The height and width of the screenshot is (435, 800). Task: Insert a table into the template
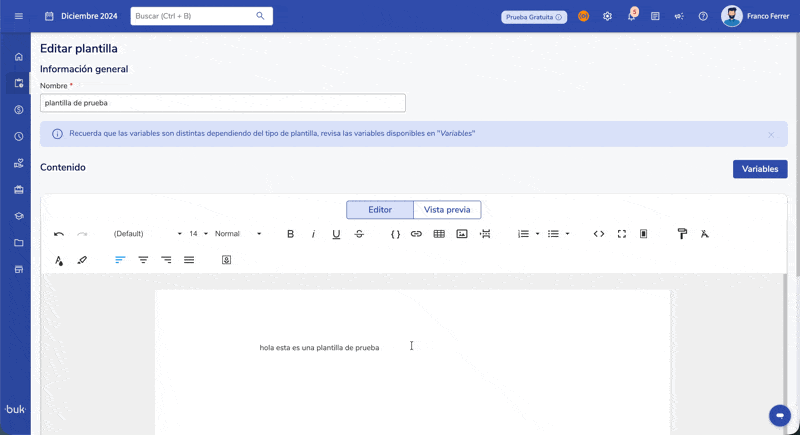(x=439, y=234)
